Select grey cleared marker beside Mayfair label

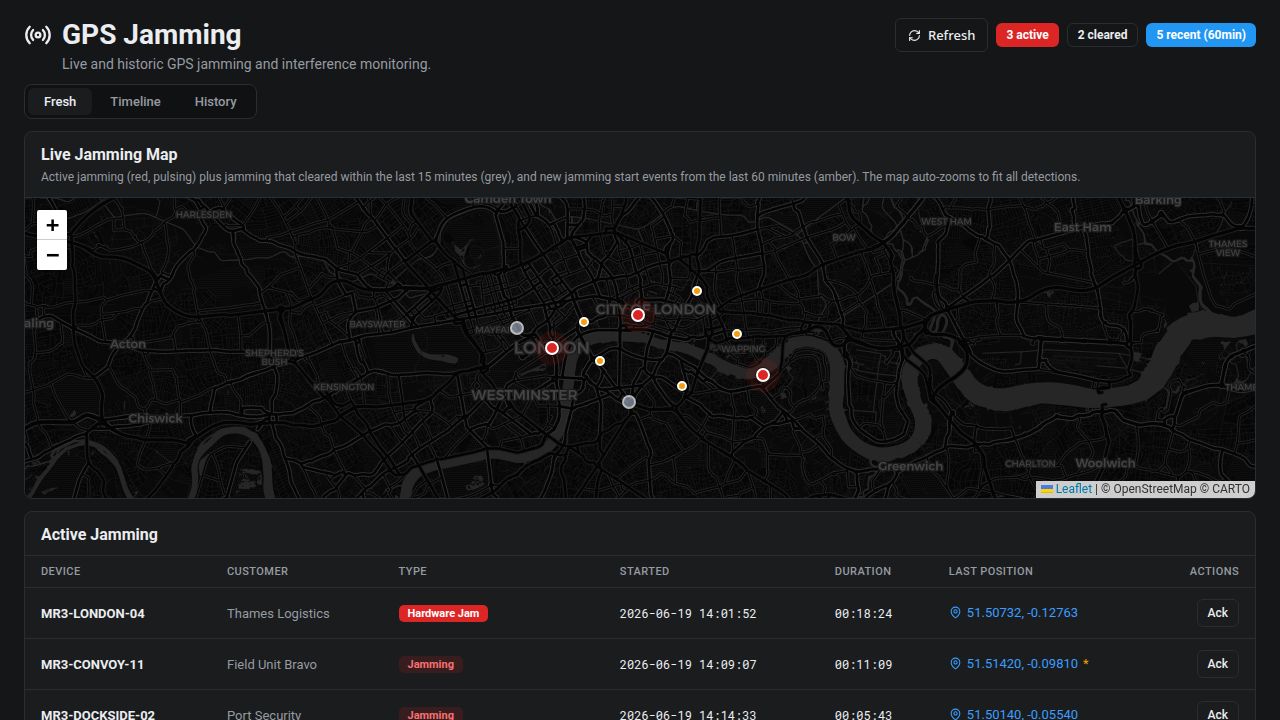517,328
